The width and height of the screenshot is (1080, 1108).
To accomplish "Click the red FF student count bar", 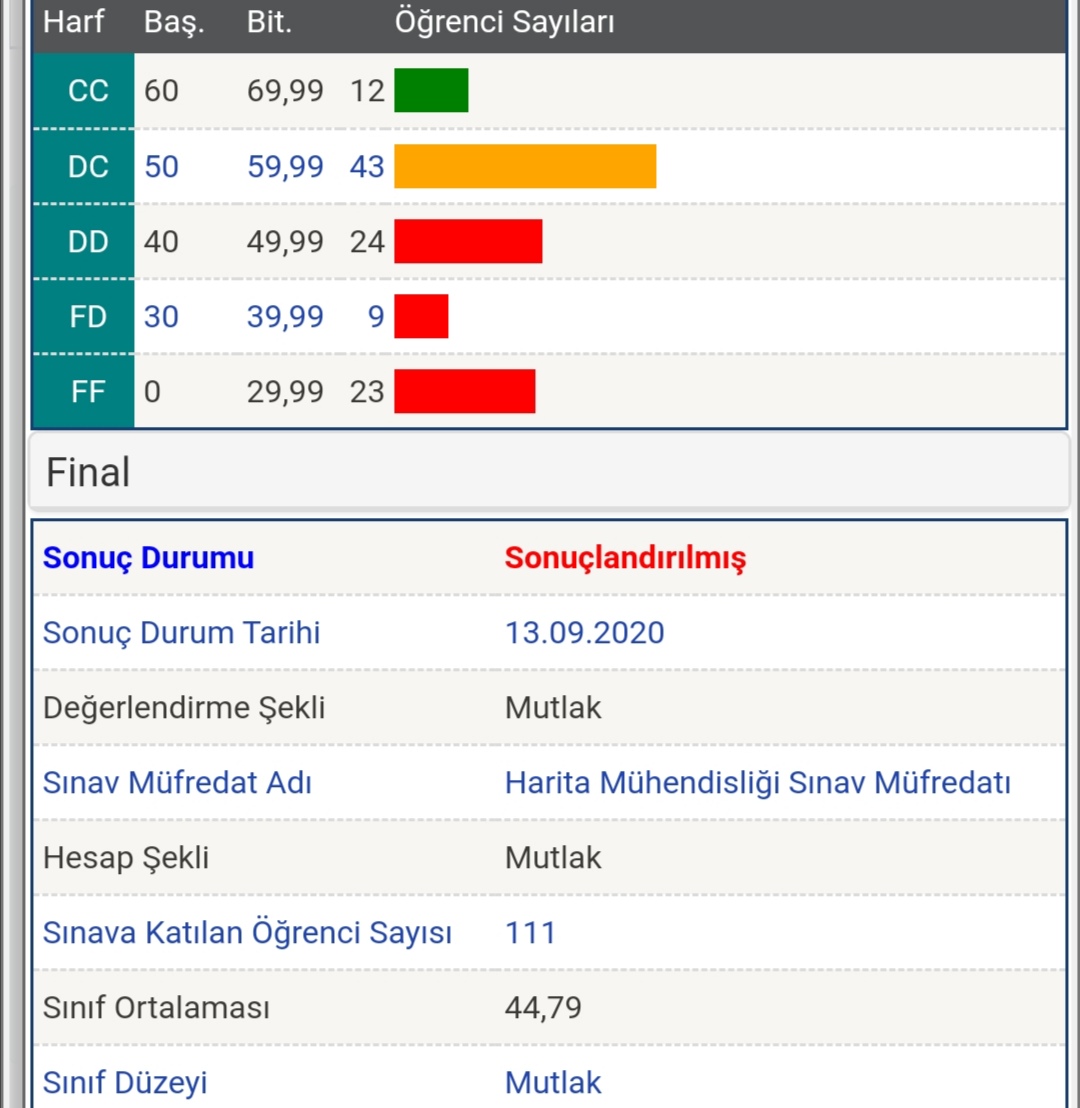I will point(464,391).
